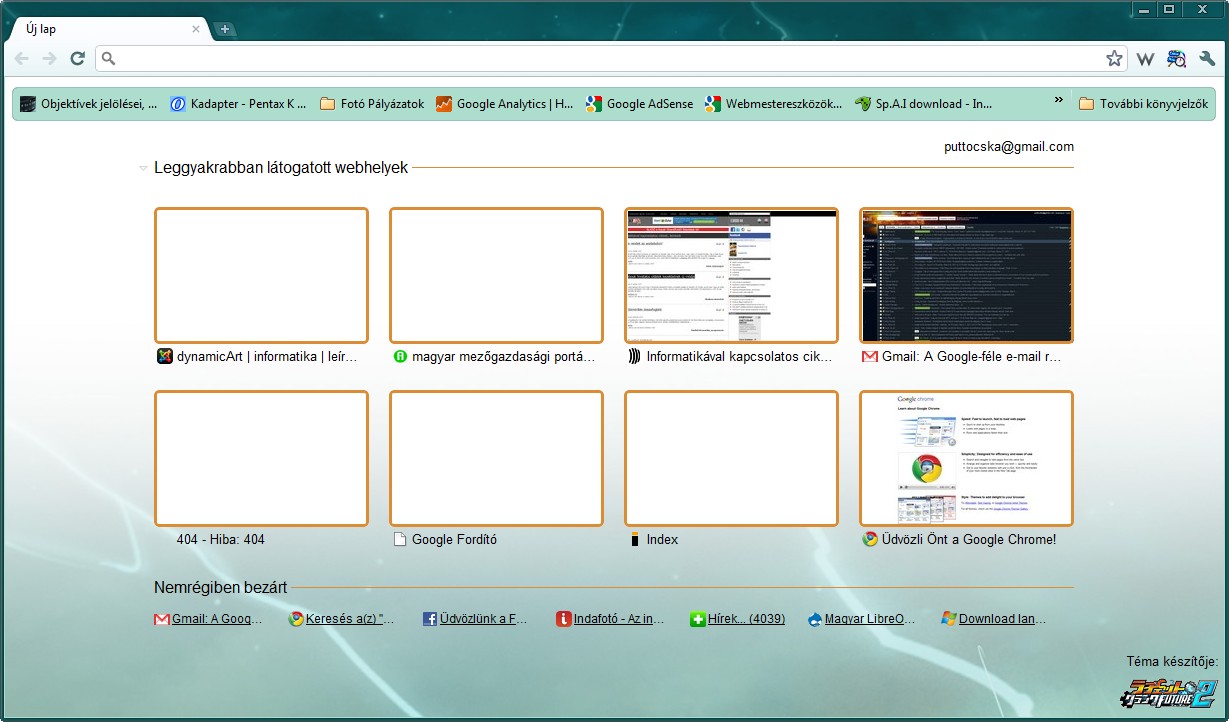Image resolution: width=1229 pixels, height=722 pixels.
Task: Open Objektívek jelölései bookmark
Action: [89, 104]
